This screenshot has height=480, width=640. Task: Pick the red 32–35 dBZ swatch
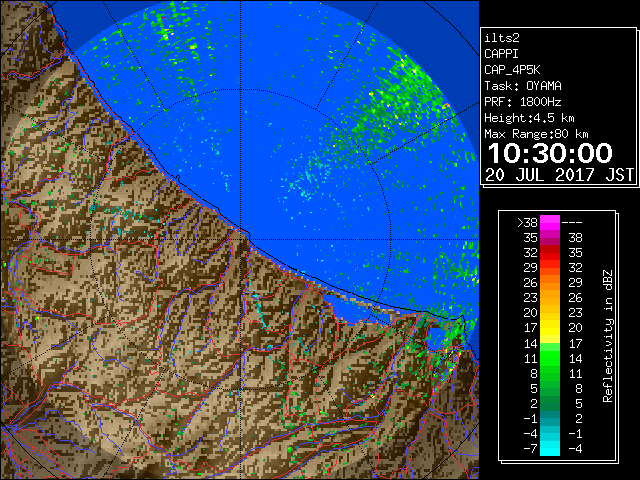pyautogui.click(x=550, y=253)
